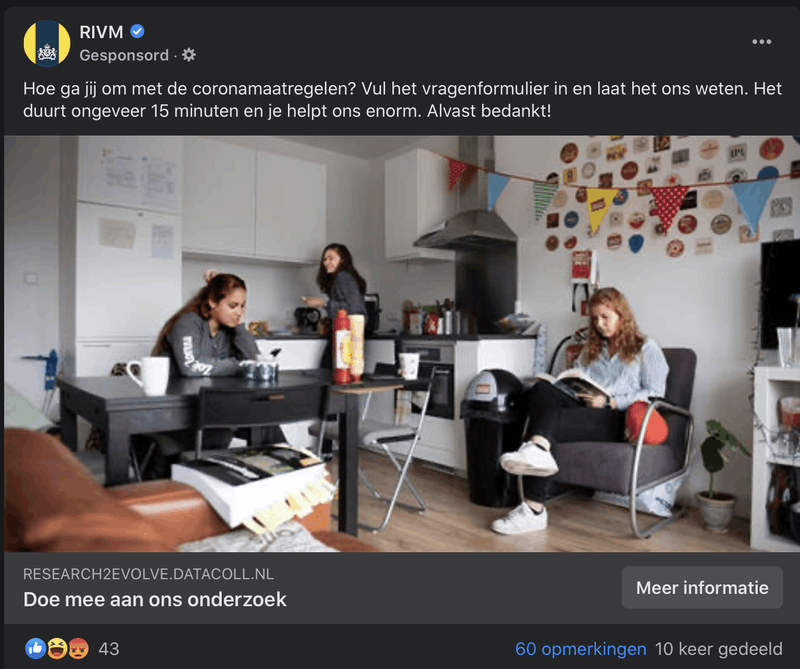Click the Gesponsord label
800x669 pixels.
[124, 55]
